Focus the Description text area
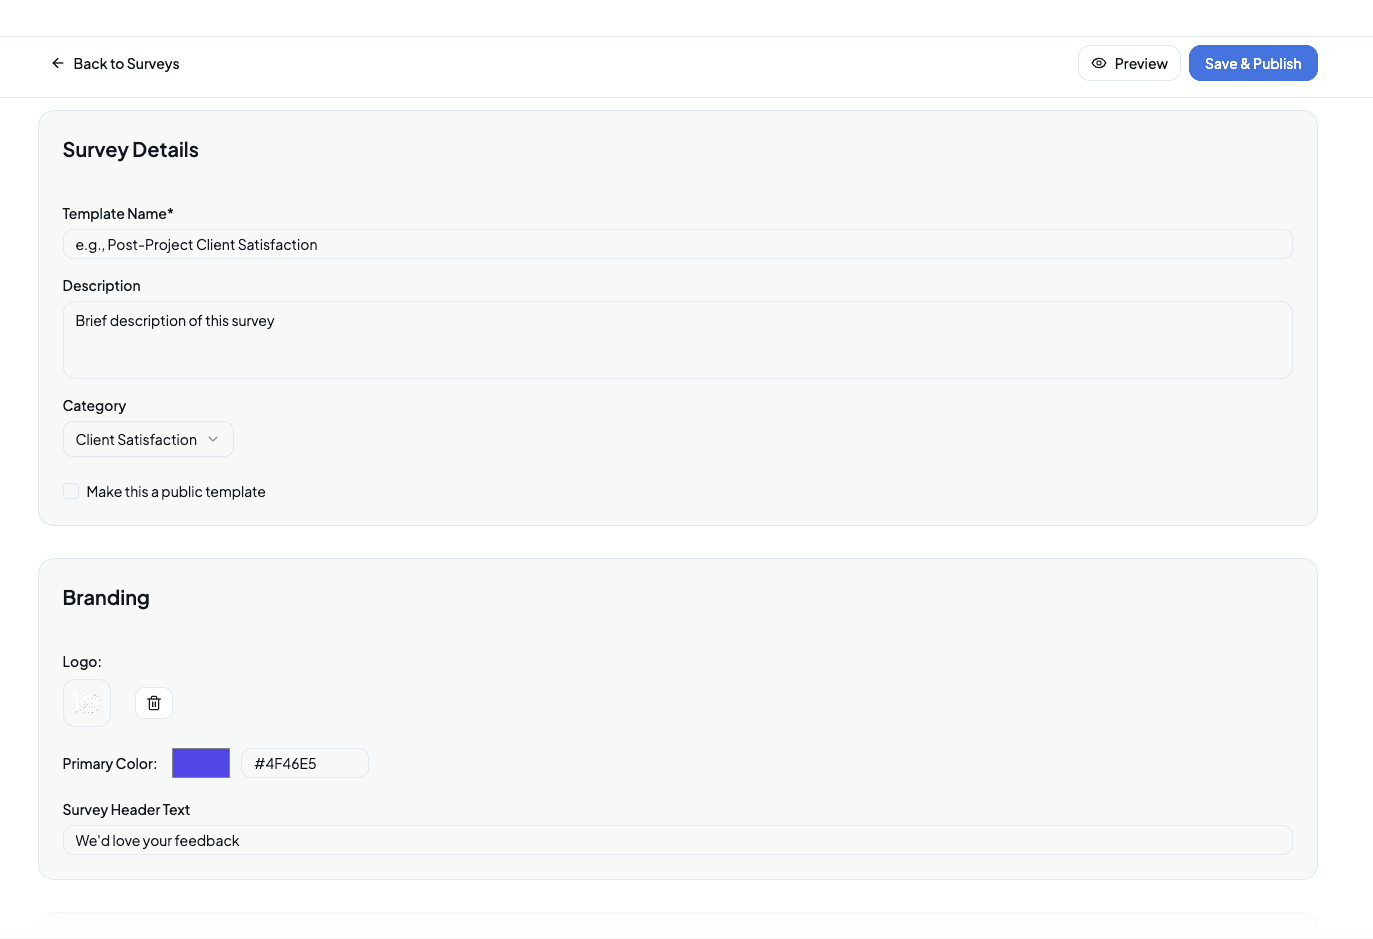Screen dimensions: 1373x939 [x=678, y=340]
